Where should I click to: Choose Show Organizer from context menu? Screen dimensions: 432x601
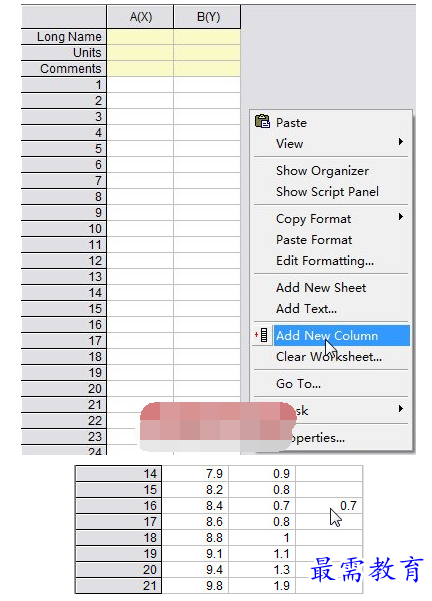pos(322,171)
